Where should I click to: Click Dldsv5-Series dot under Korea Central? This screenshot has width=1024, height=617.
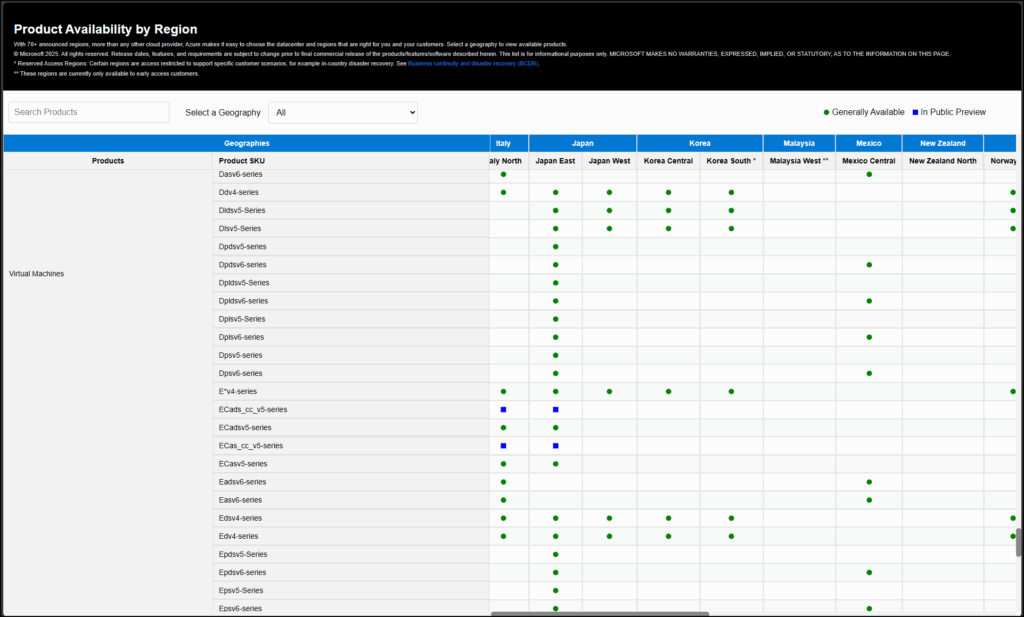pyautogui.click(x=668, y=211)
